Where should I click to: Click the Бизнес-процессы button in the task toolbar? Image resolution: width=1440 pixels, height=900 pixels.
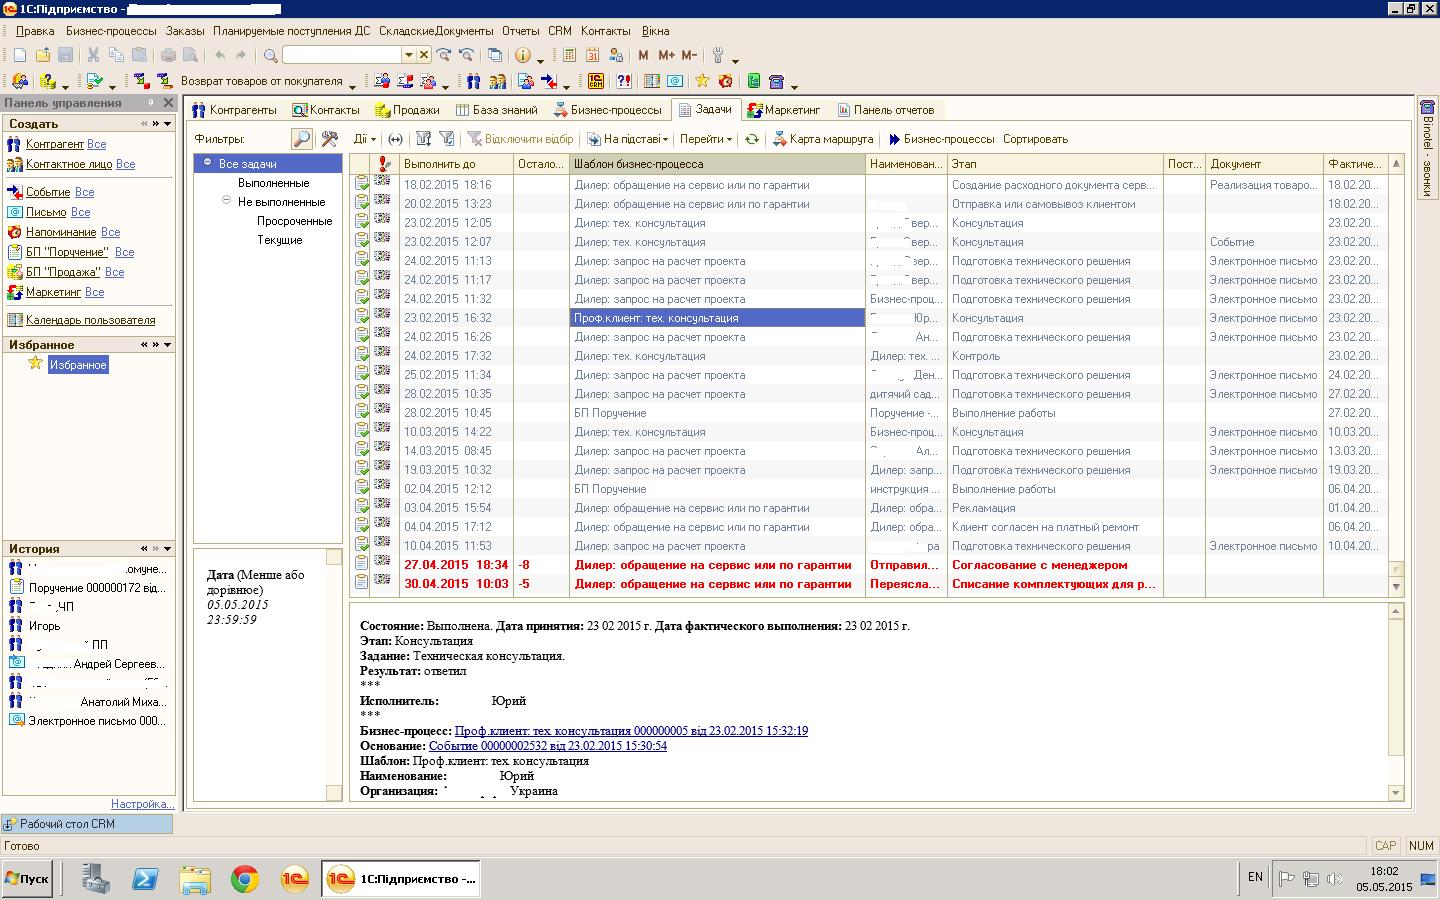pos(941,140)
